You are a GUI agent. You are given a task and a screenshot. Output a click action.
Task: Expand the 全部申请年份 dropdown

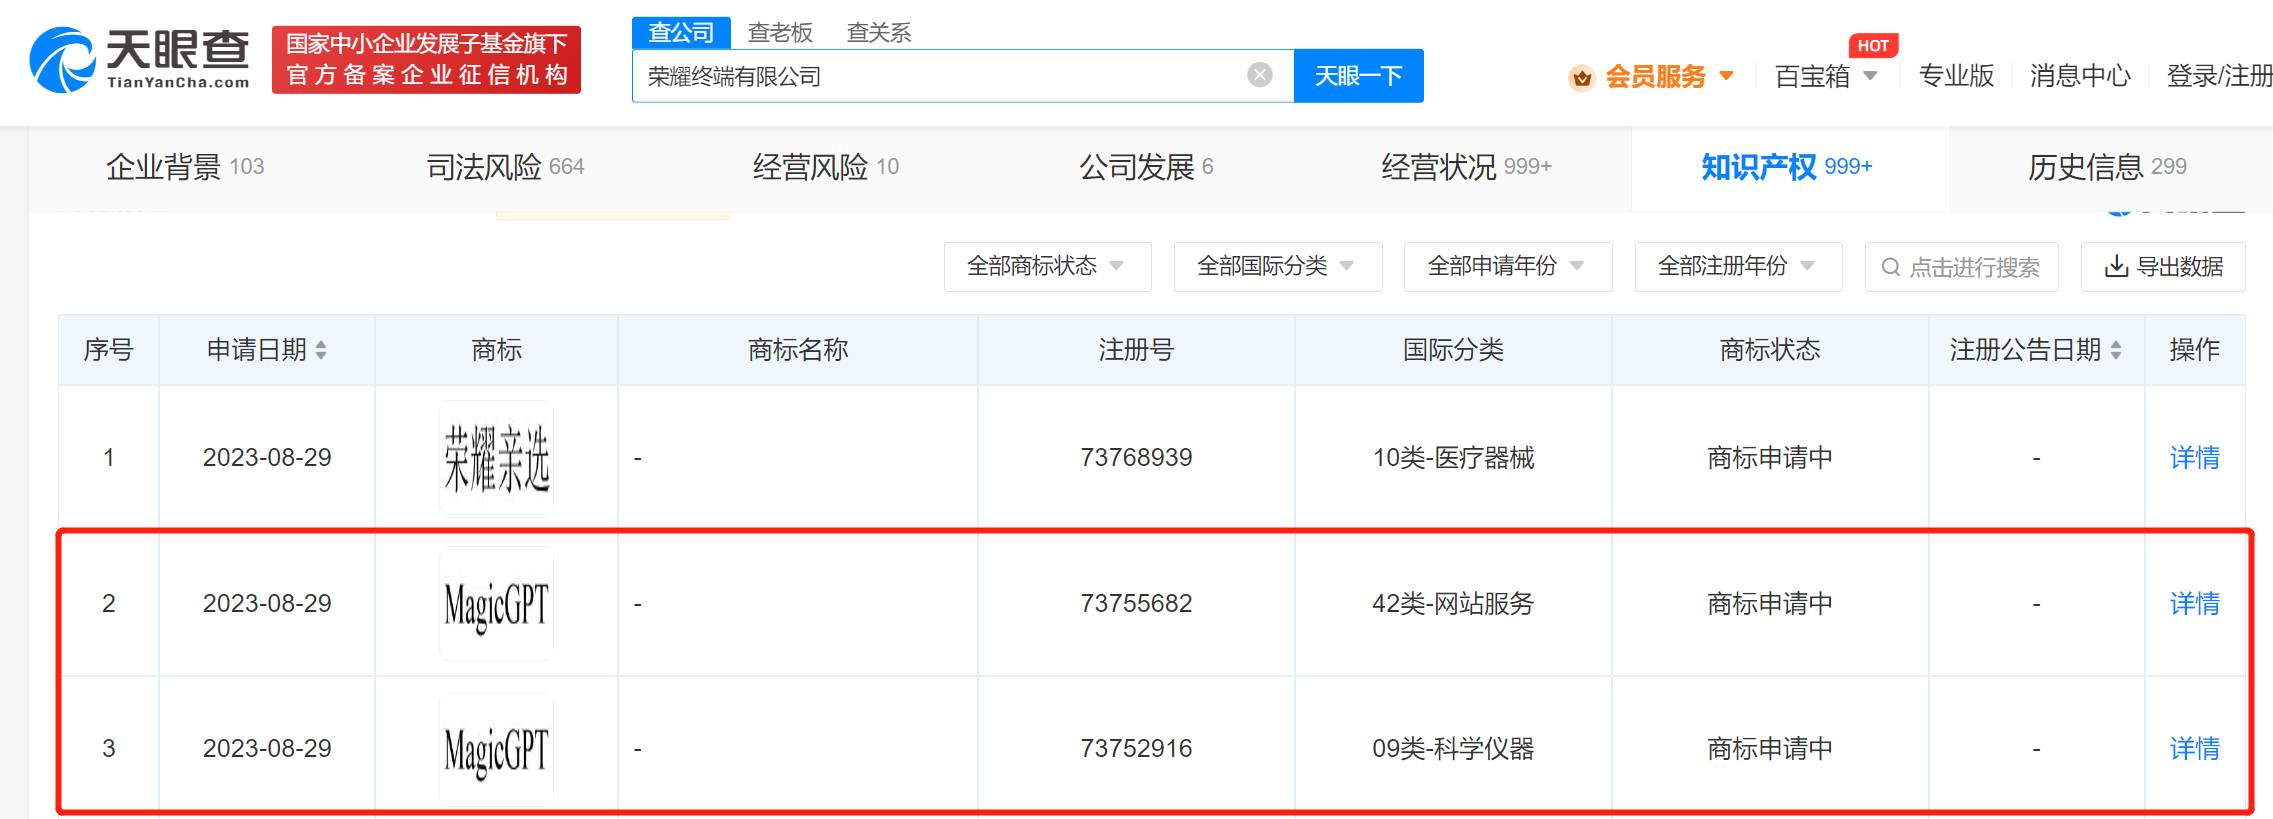[1508, 267]
